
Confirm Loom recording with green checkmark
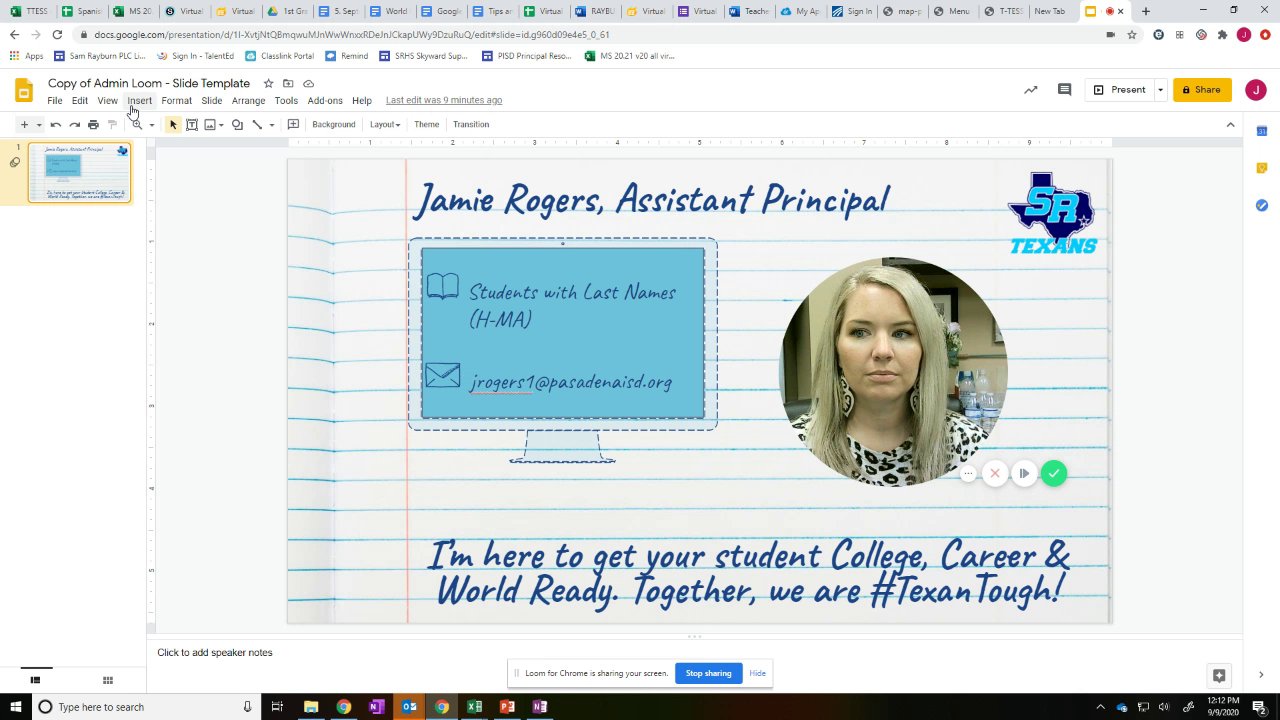[x=1053, y=474]
